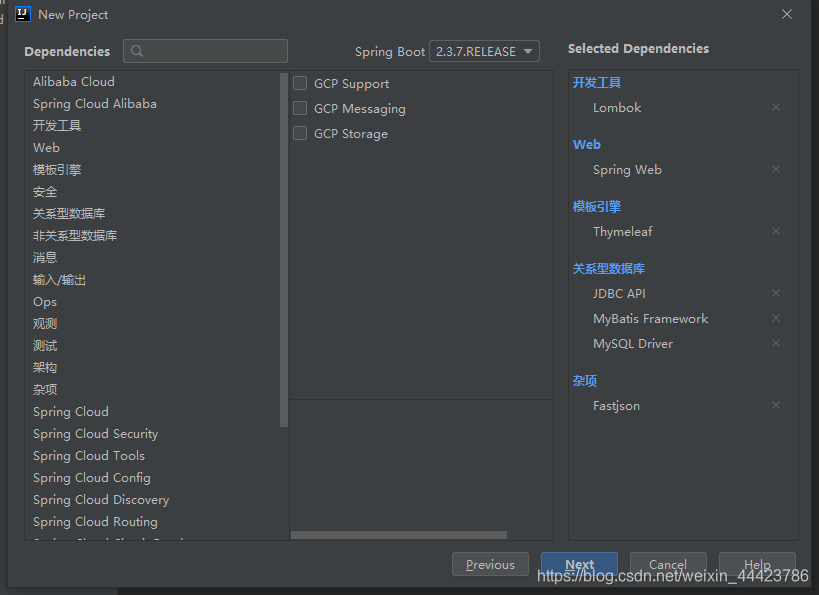This screenshot has height=595, width=819.
Task: Click the category list vertical scrollbar
Action: coord(284,250)
